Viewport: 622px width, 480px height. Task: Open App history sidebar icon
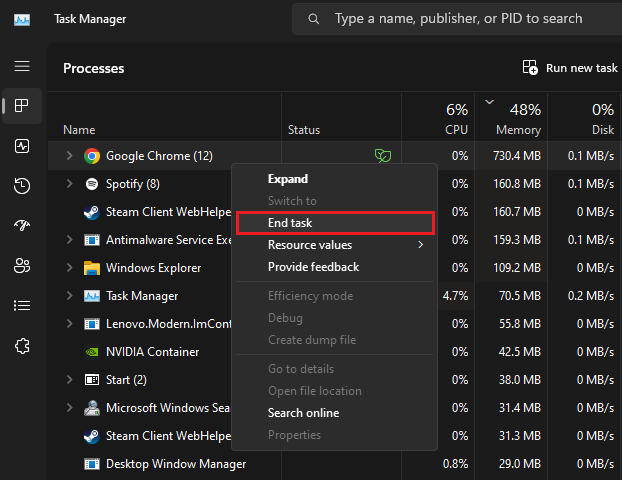click(22, 186)
